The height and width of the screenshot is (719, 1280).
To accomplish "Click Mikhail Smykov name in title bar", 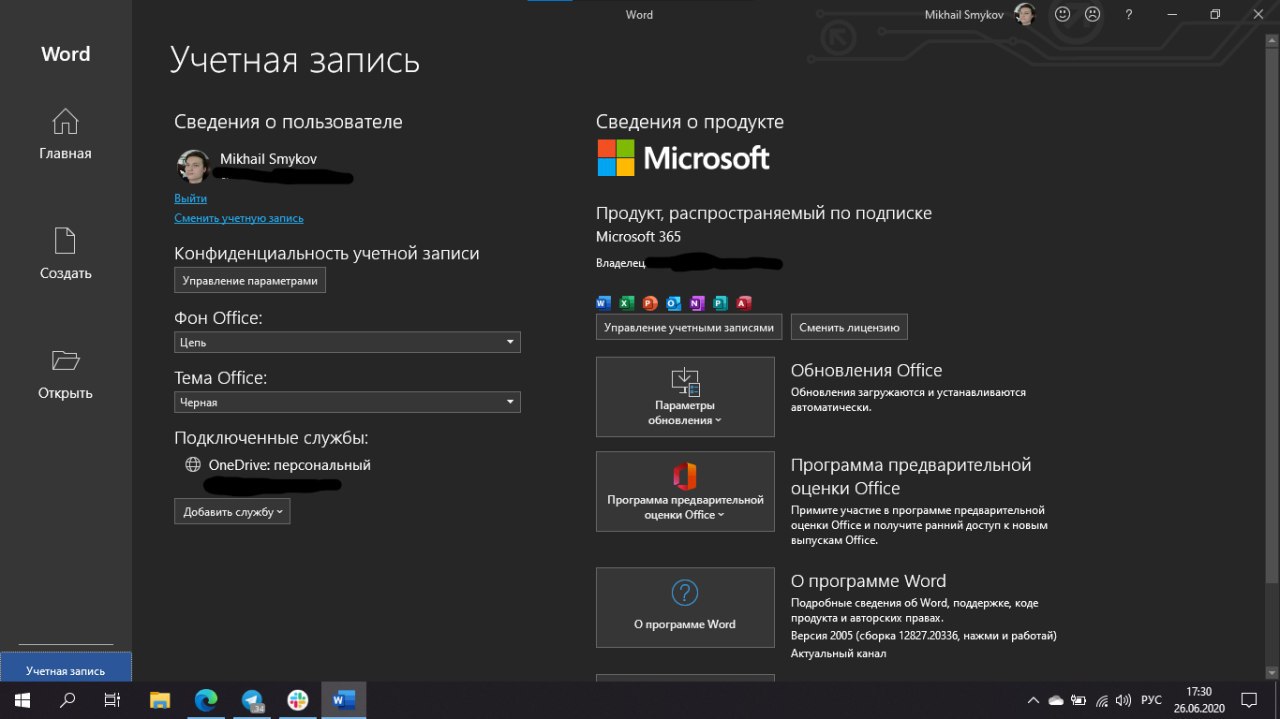I will (965, 14).
